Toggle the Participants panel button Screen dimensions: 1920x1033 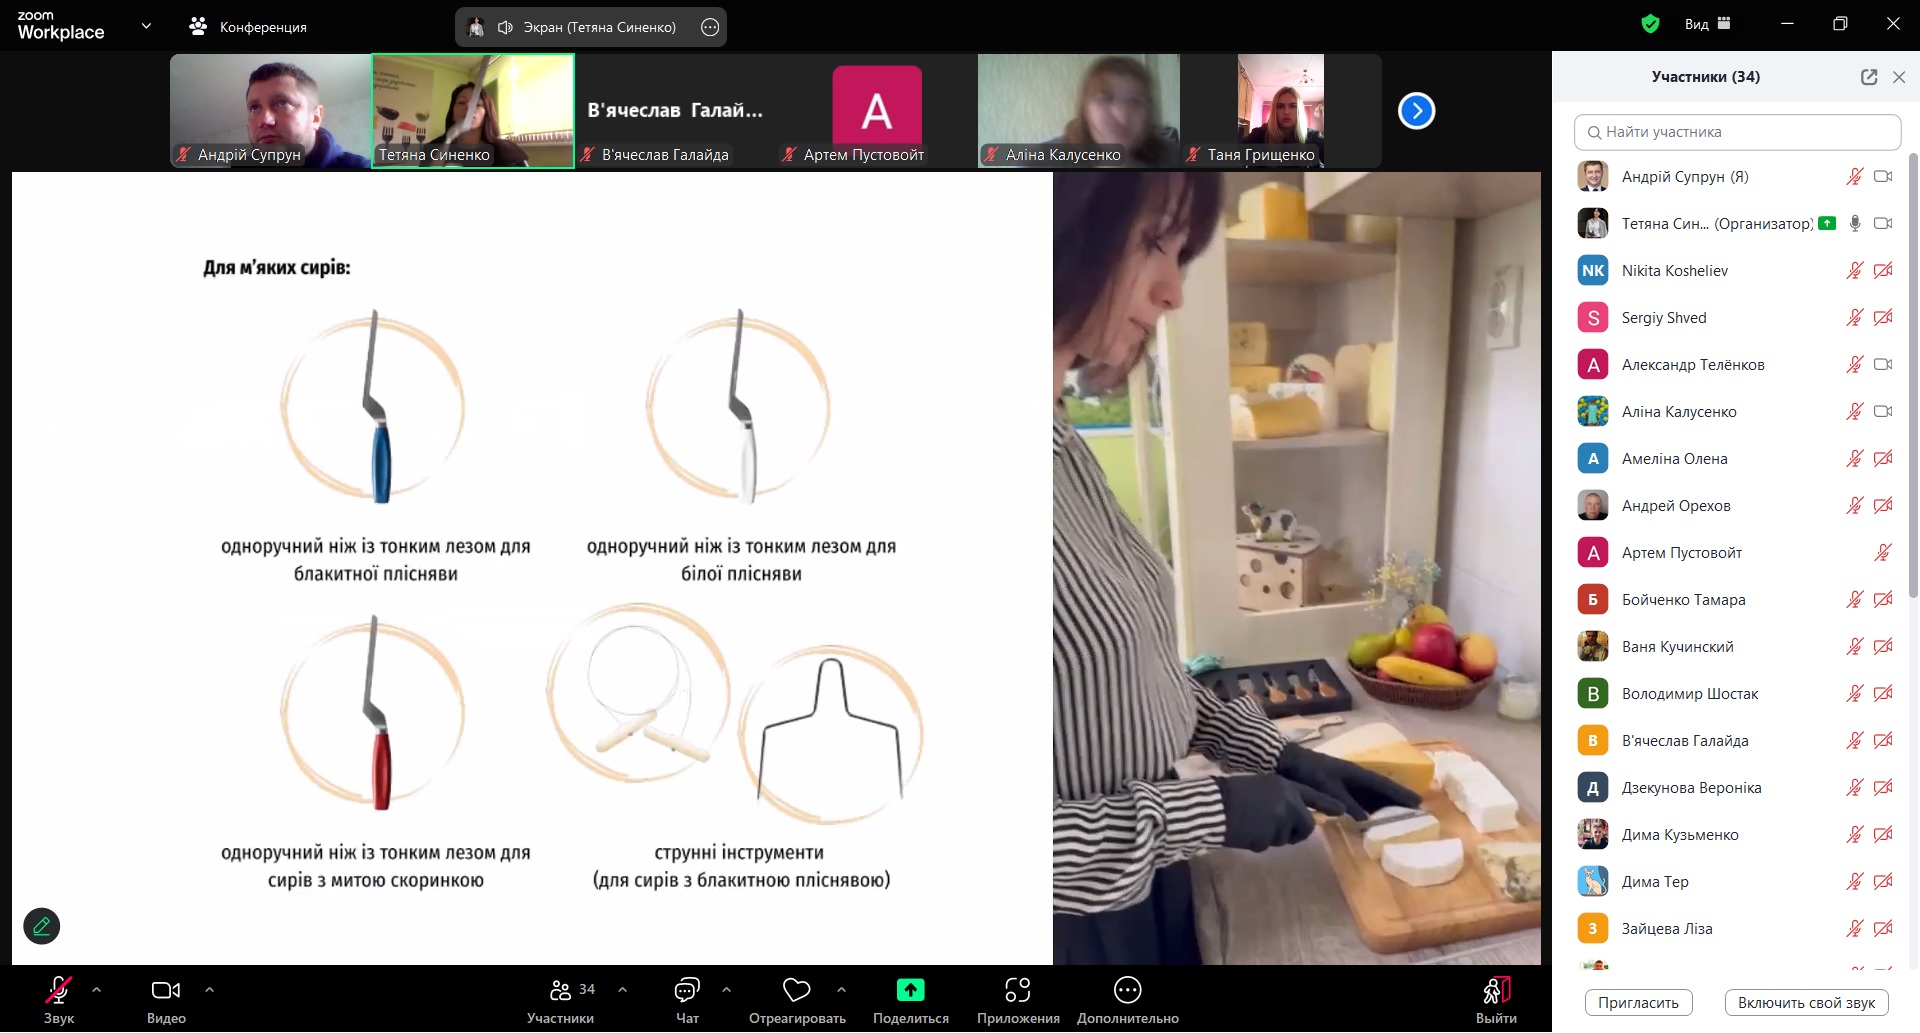[561, 990]
